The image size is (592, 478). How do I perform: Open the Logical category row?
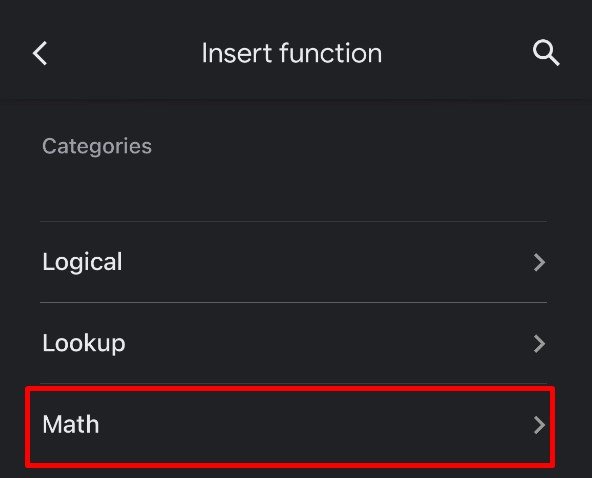tap(293, 262)
